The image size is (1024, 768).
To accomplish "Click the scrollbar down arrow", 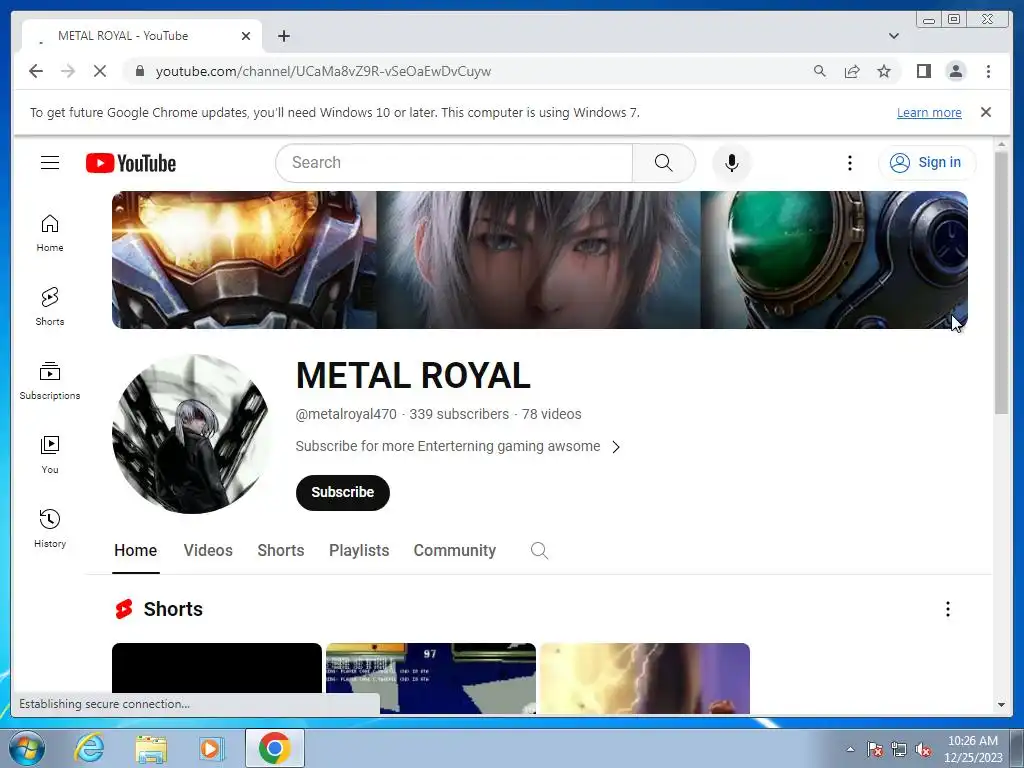I will pyautogui.click(x=1001, y=705).
